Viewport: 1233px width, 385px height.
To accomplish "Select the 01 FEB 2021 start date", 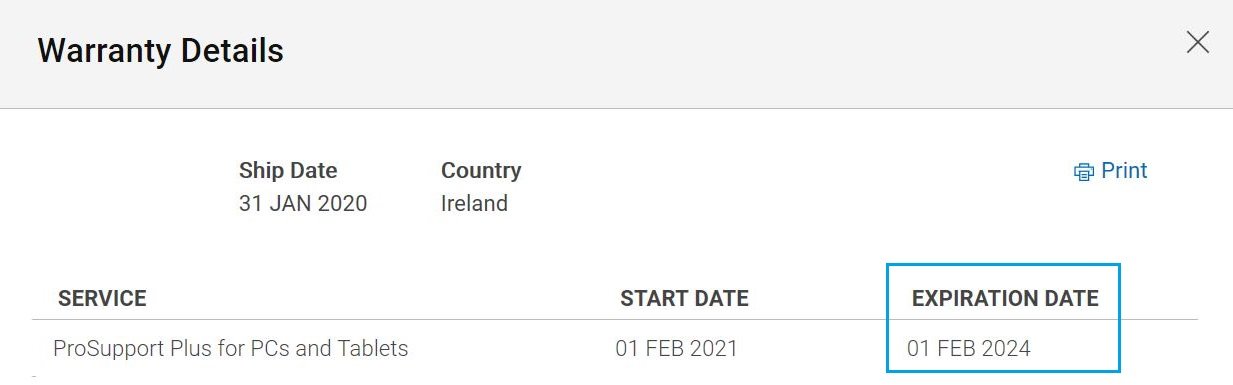I will [676, 349].
